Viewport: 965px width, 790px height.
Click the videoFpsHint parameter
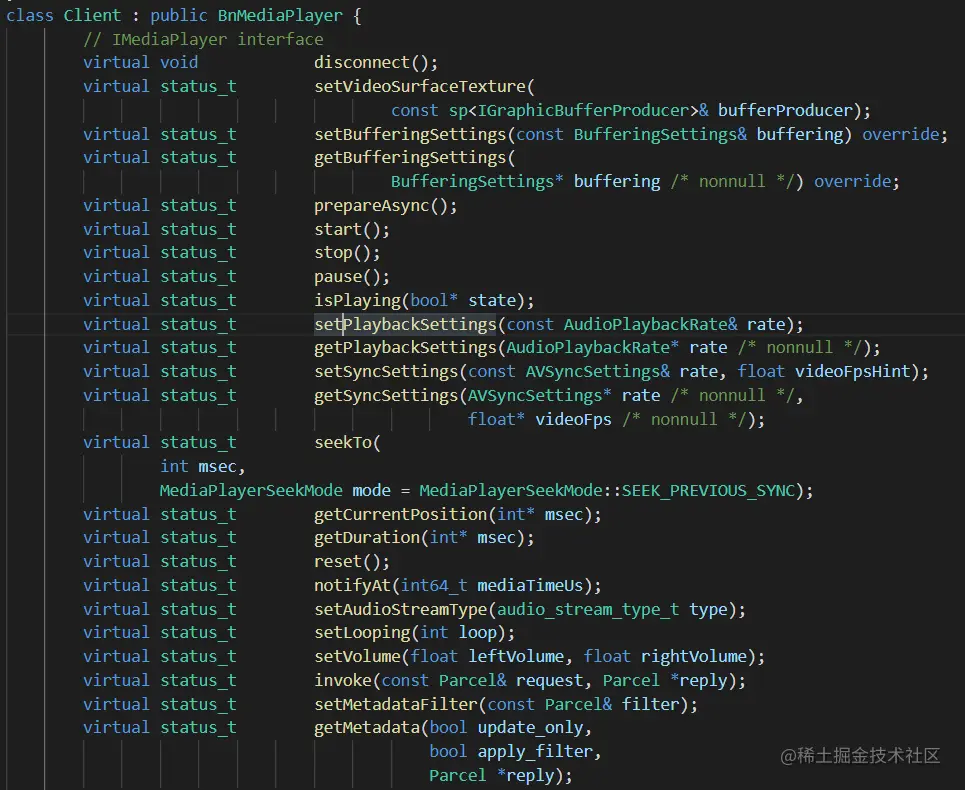(x=852, y=372)
